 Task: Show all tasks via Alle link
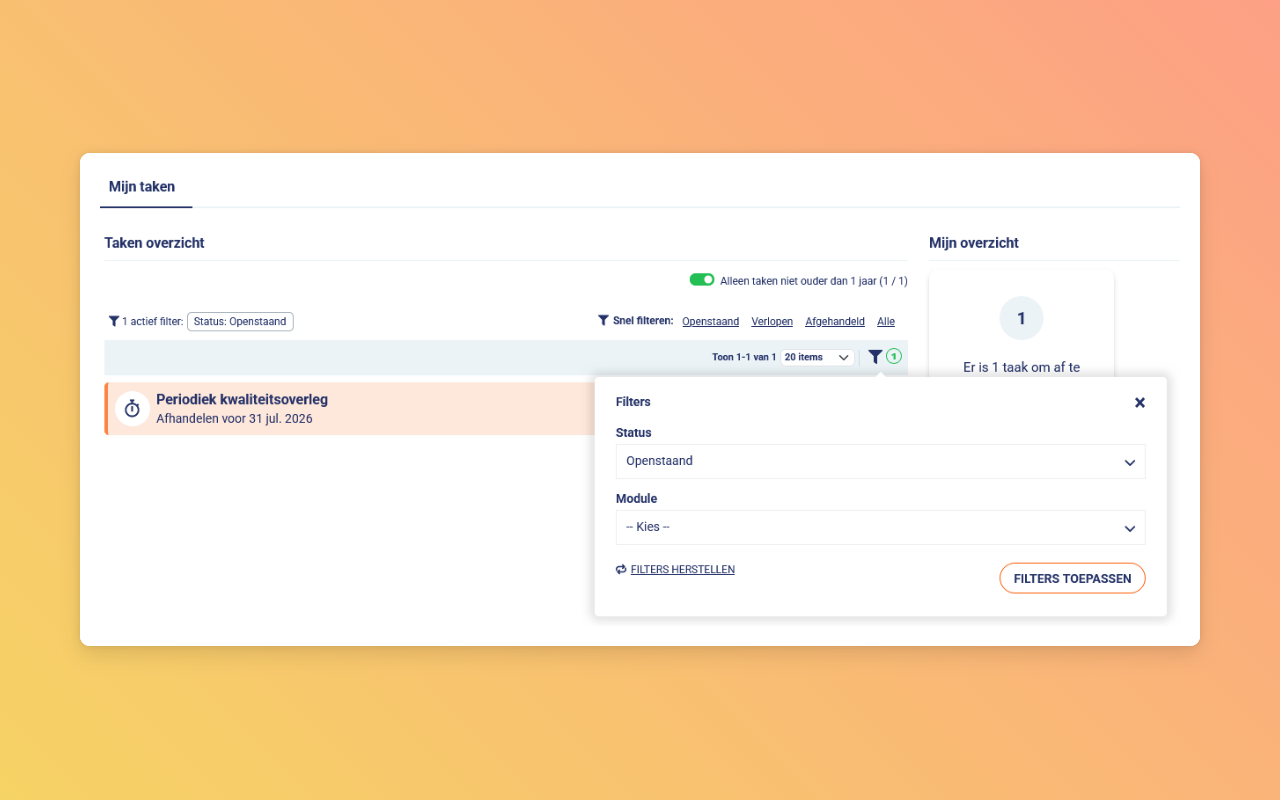point(886,321)
